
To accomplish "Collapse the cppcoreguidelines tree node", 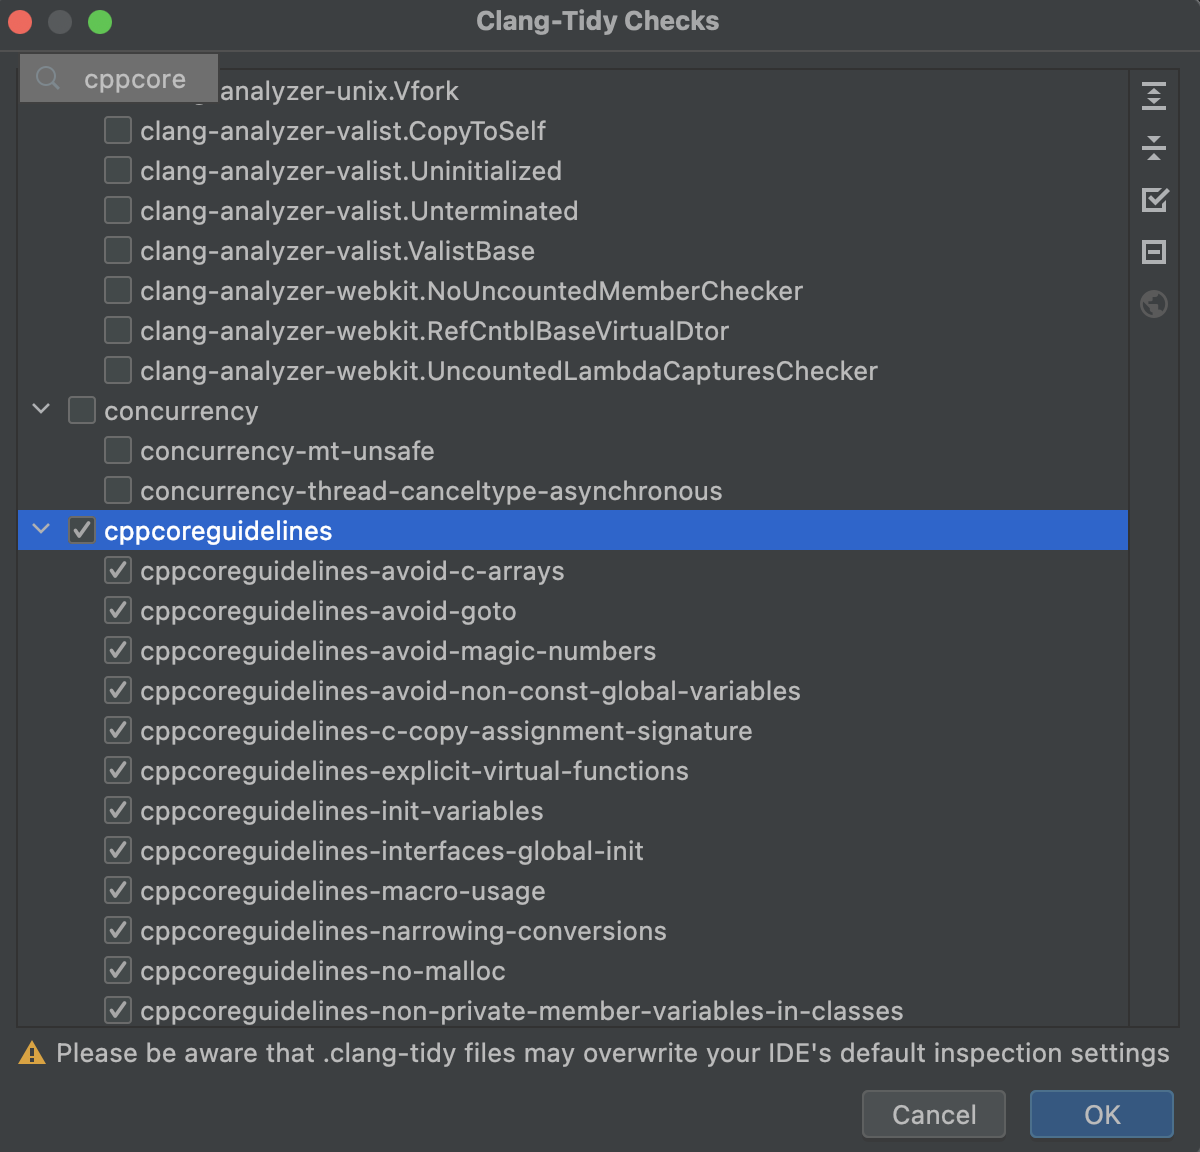I will [x=41, y=529].
